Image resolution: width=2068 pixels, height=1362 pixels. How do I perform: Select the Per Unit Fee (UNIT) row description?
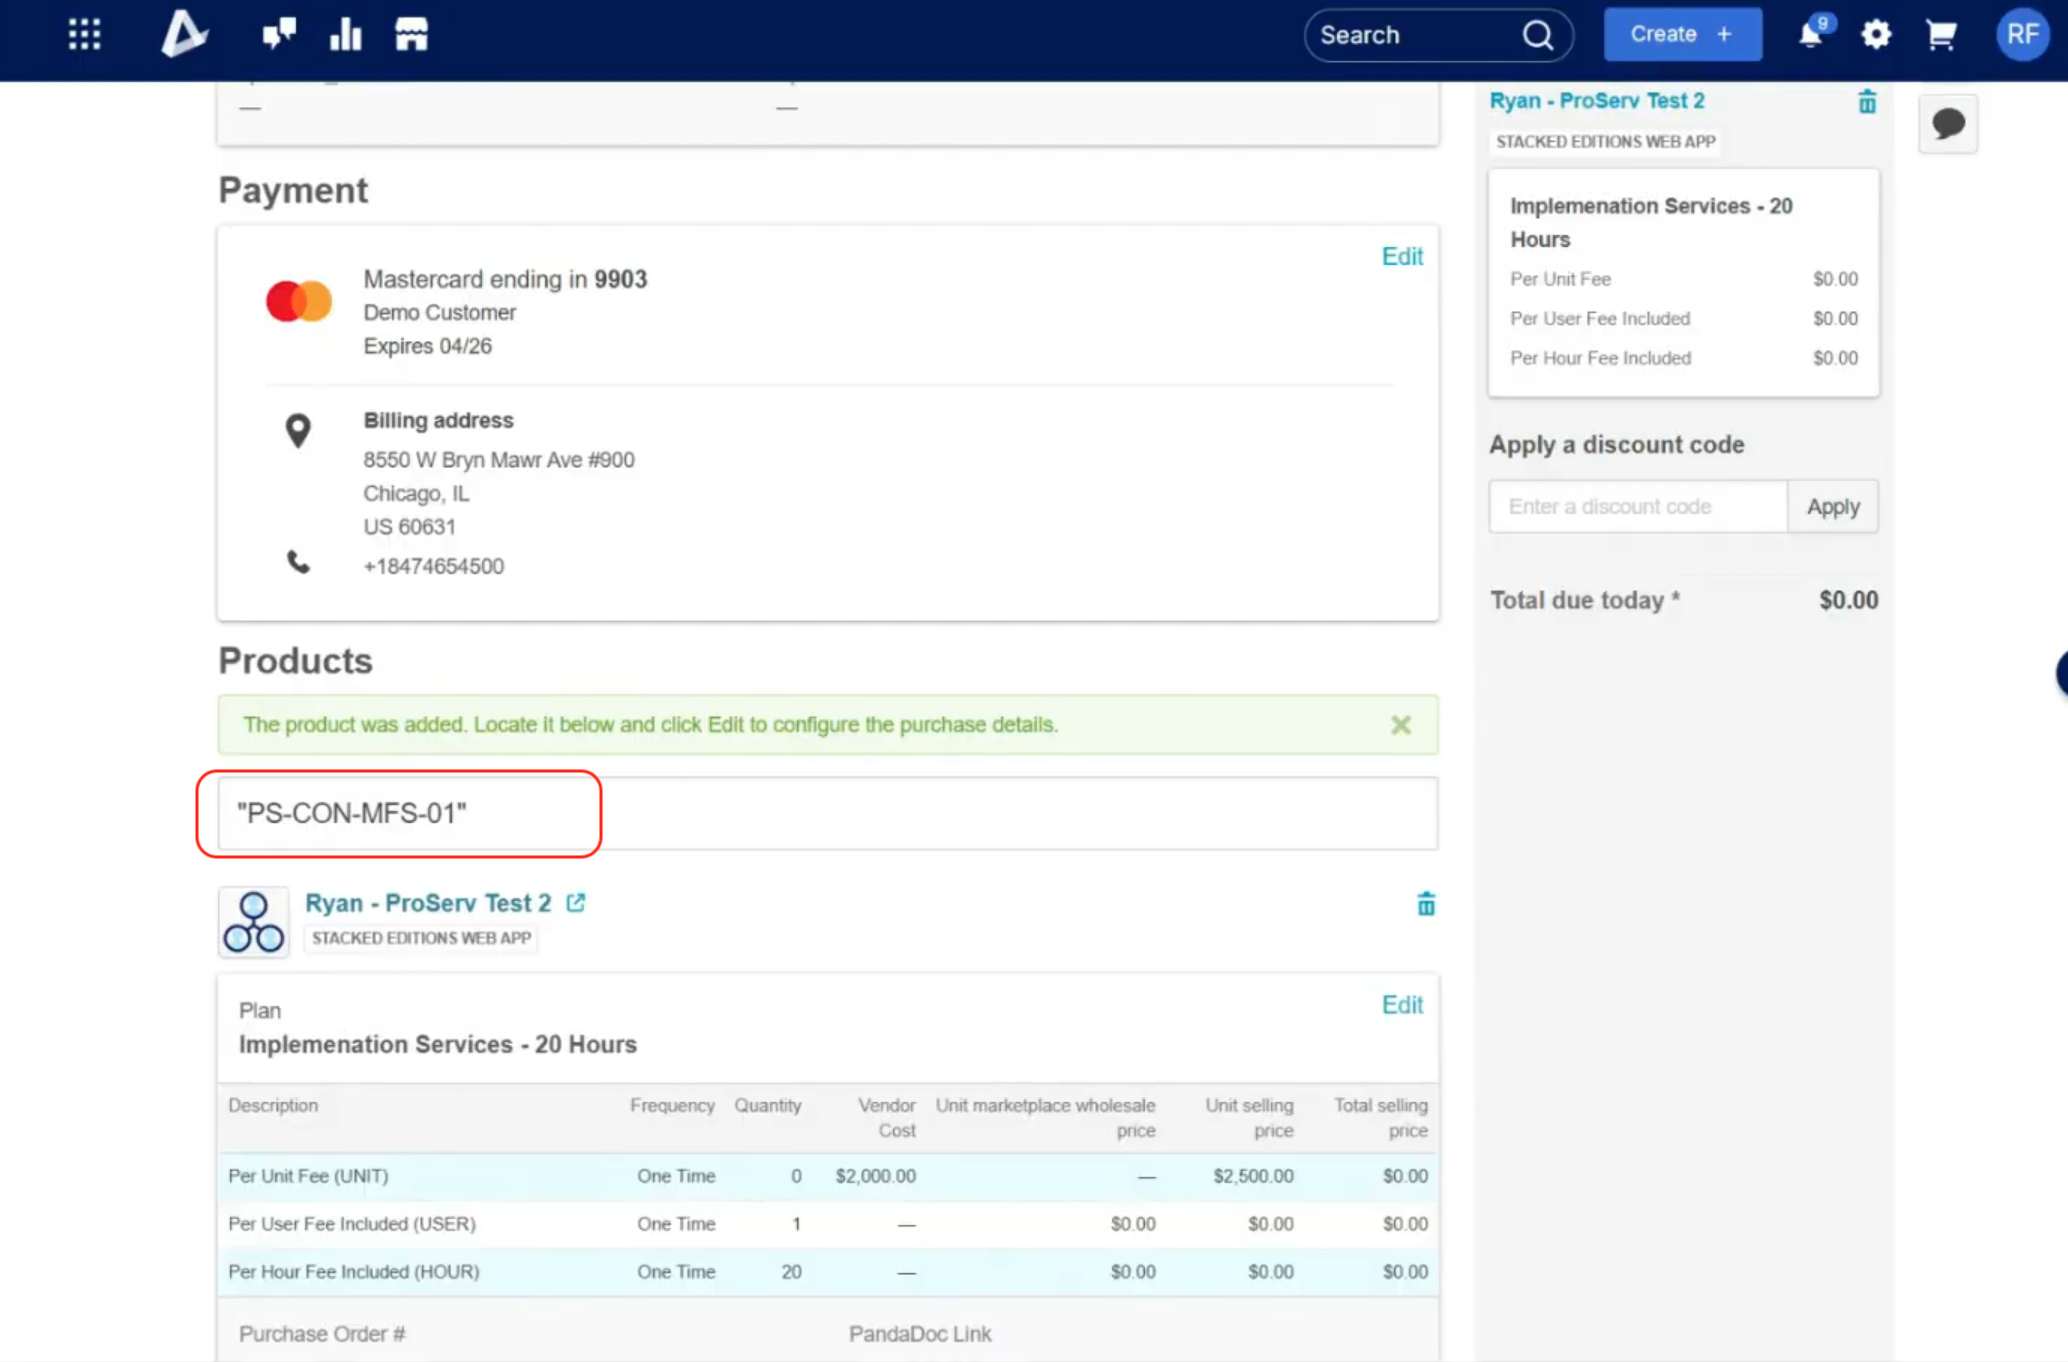(x=308, y=1176)
